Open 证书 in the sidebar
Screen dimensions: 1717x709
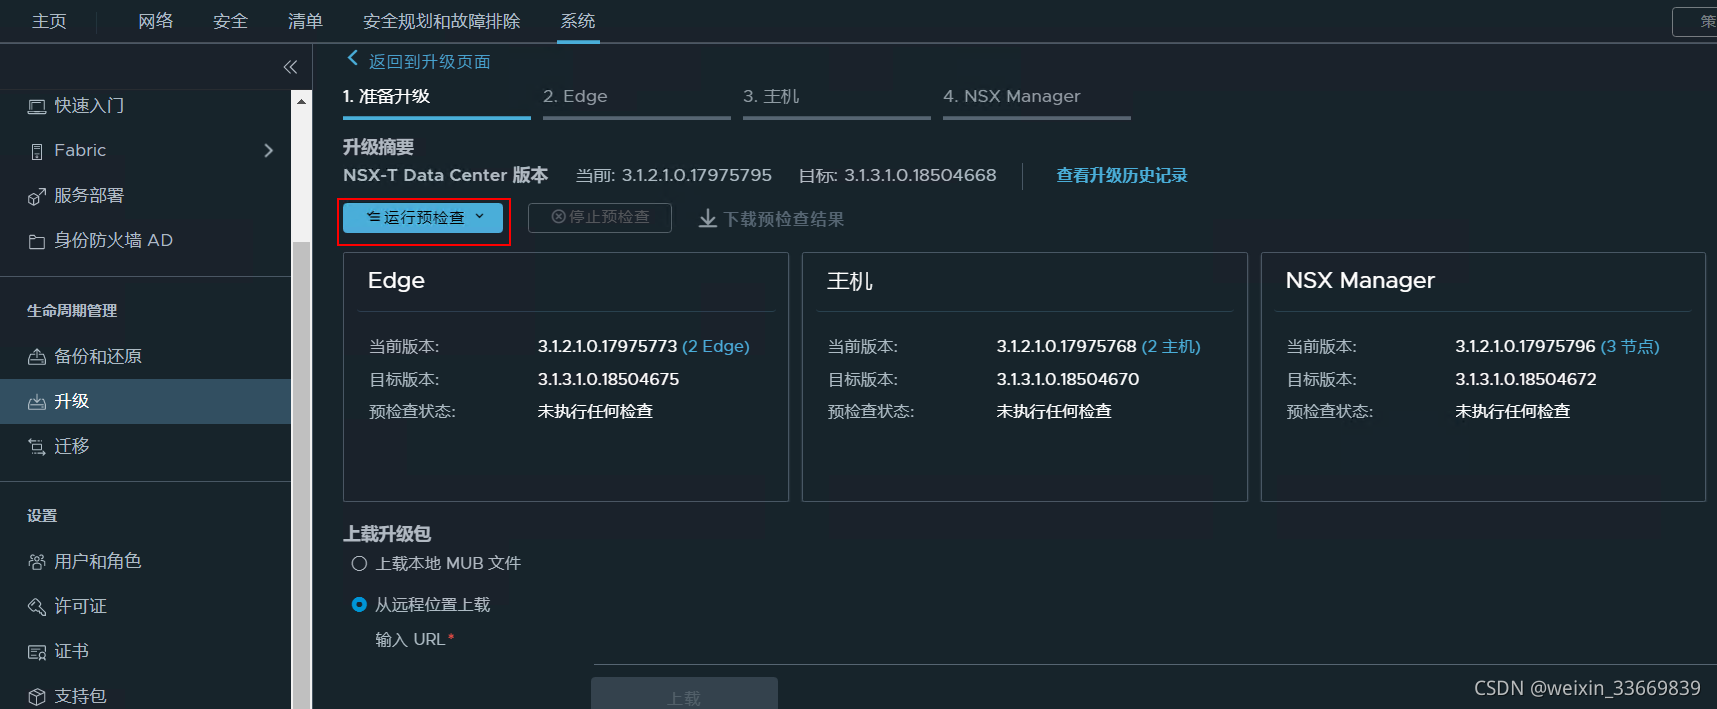71,652
